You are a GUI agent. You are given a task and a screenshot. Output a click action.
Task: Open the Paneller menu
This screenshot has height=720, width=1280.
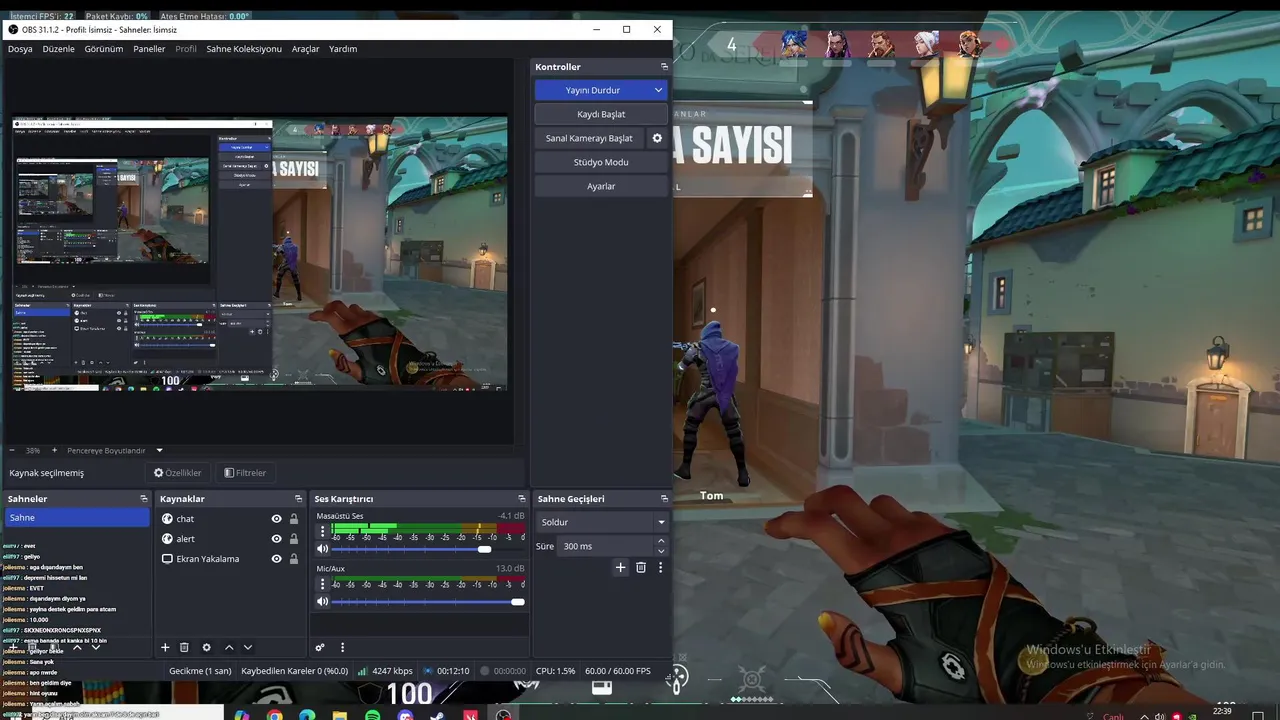[x=149, y=49]
